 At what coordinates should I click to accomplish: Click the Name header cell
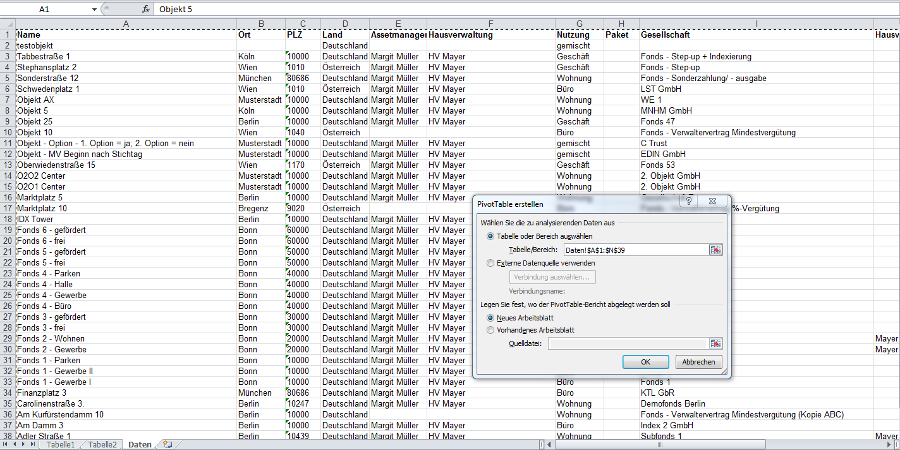coord(126,35)
